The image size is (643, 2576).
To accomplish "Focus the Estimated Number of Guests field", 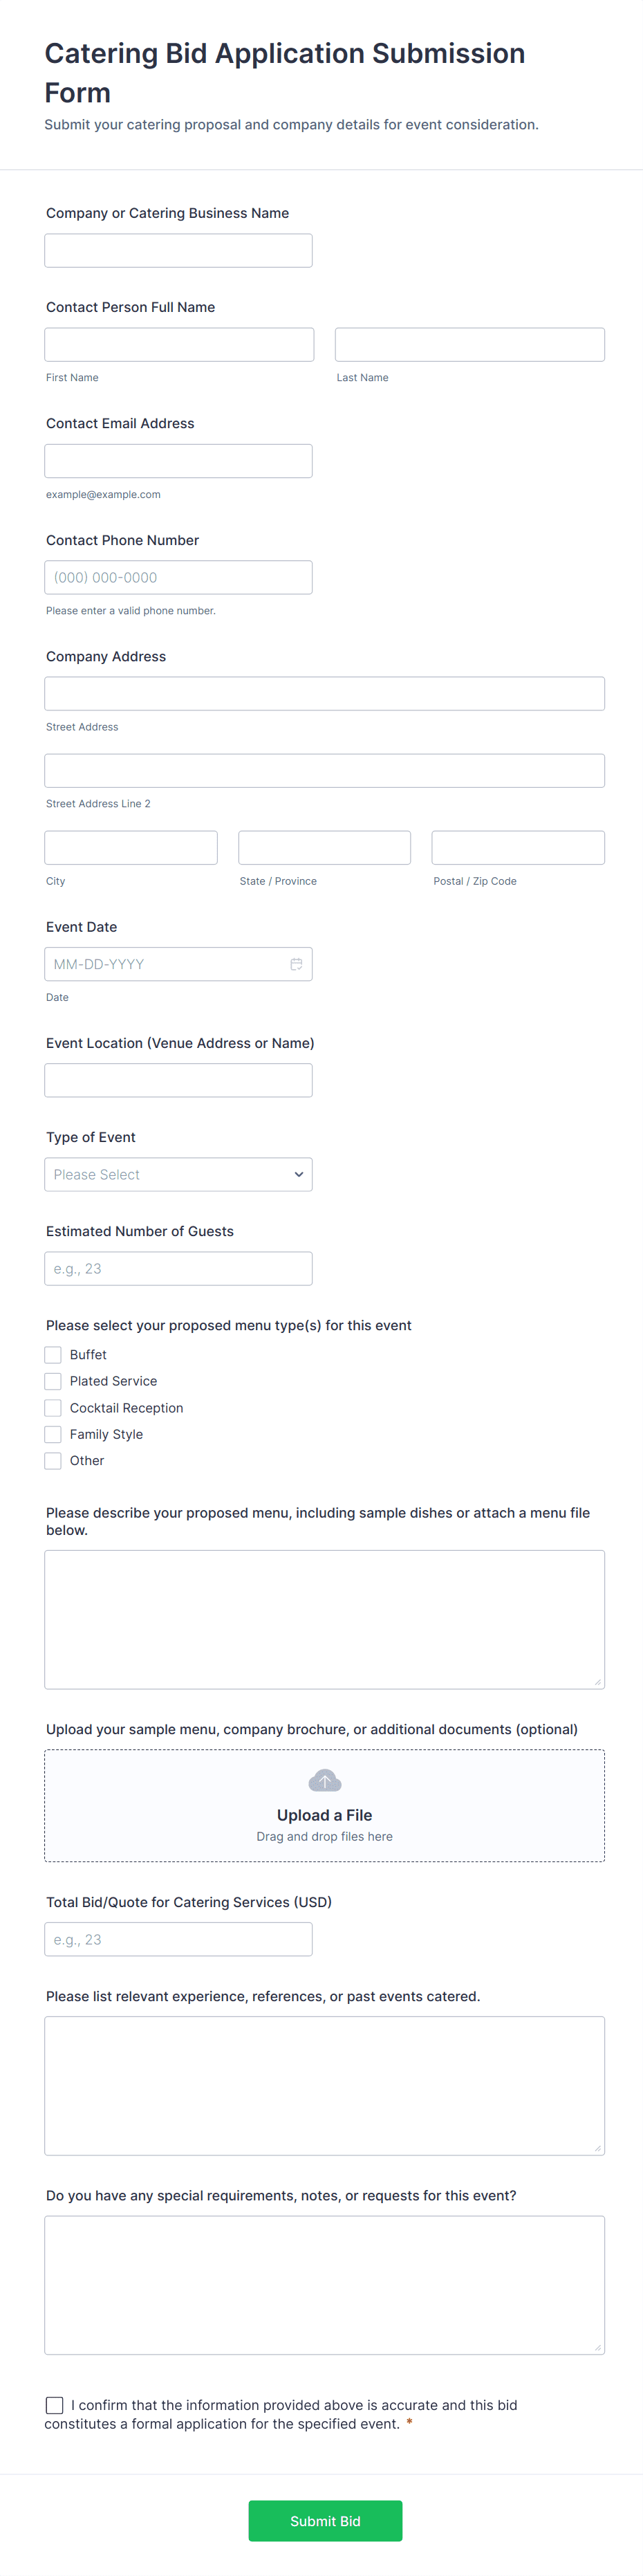I will (x=178, y=1269).
